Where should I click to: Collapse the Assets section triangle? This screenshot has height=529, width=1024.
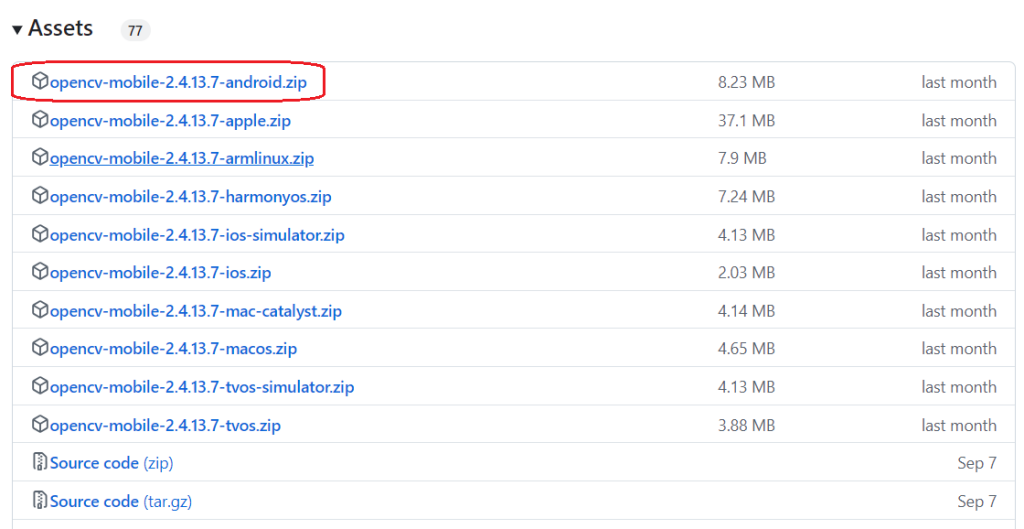click(x=18, y=30)
